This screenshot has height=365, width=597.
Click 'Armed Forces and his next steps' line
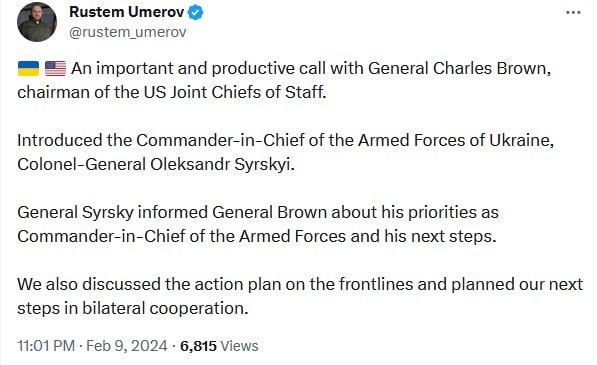[x=257, y=236]
